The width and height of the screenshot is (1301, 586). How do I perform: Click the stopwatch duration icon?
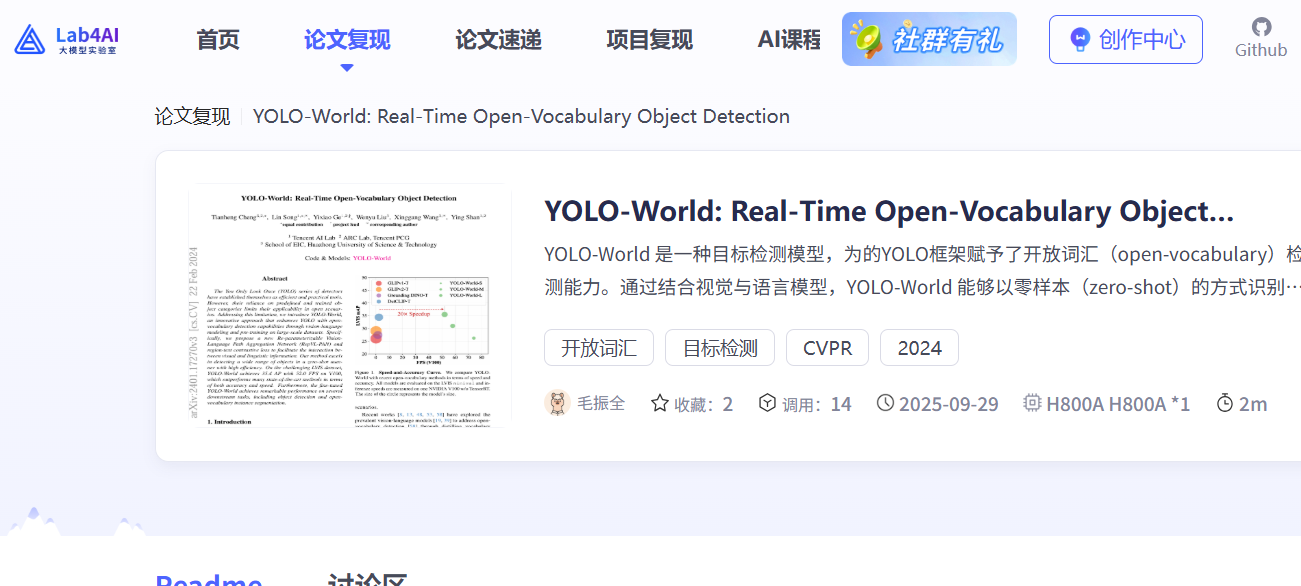(1225, 403)
